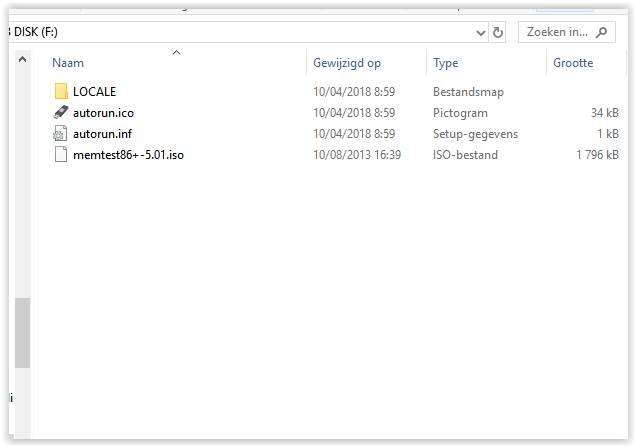Sort files by the Naam column
This screenshot has height=447, width=636.
point(68,63)
